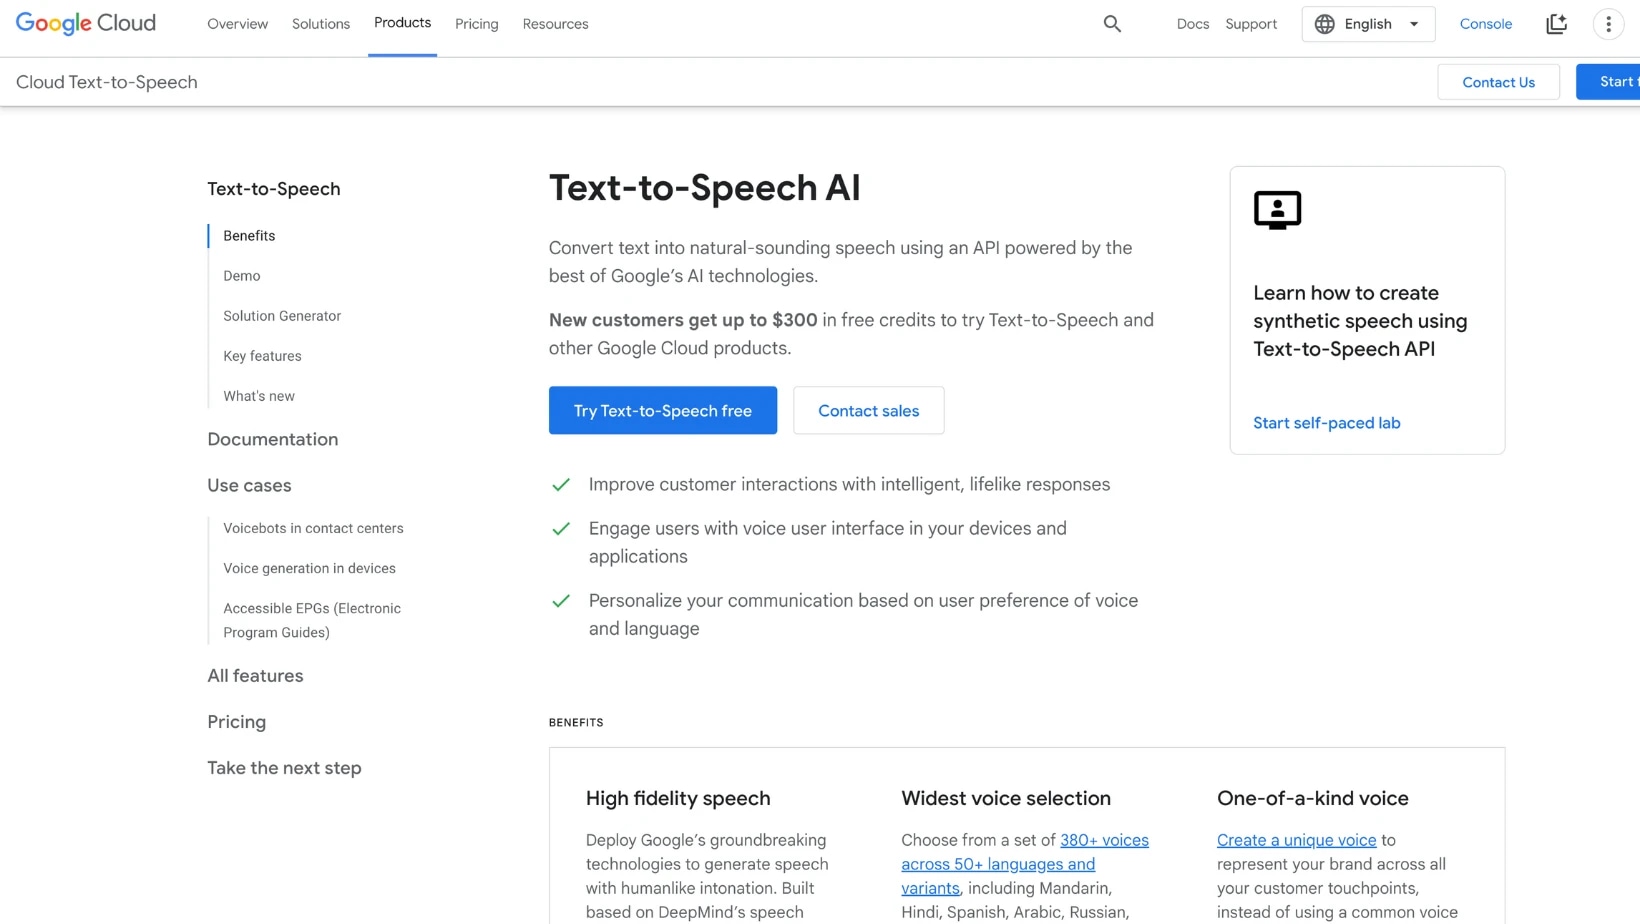1640x924 pixels.
Task: Click the Try Text-to-Speech free button
Action: click(663, 410)
